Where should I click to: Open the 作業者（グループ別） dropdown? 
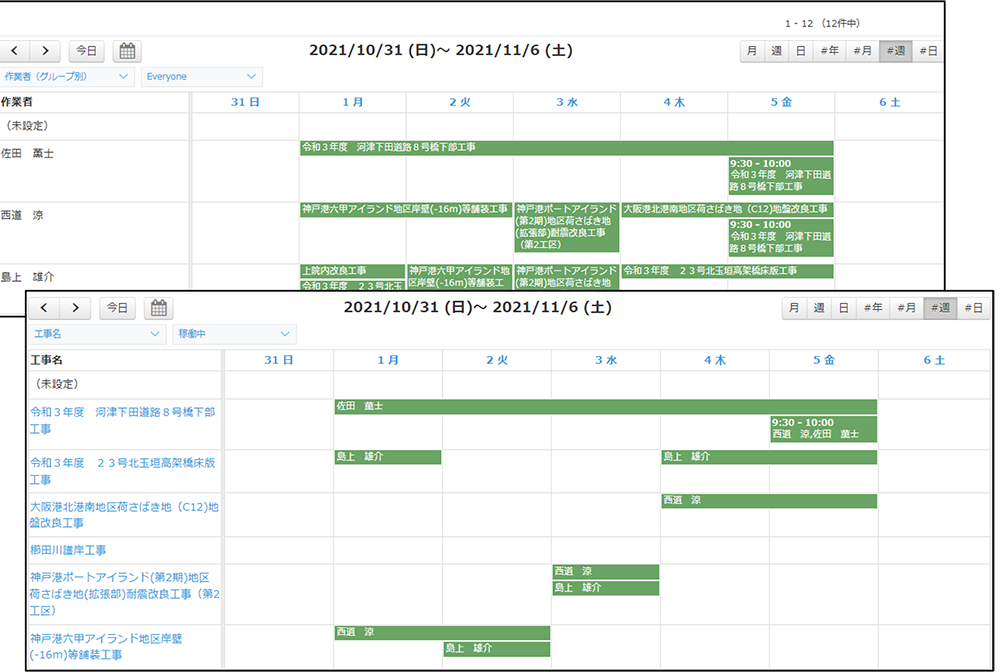click(68, 77)
